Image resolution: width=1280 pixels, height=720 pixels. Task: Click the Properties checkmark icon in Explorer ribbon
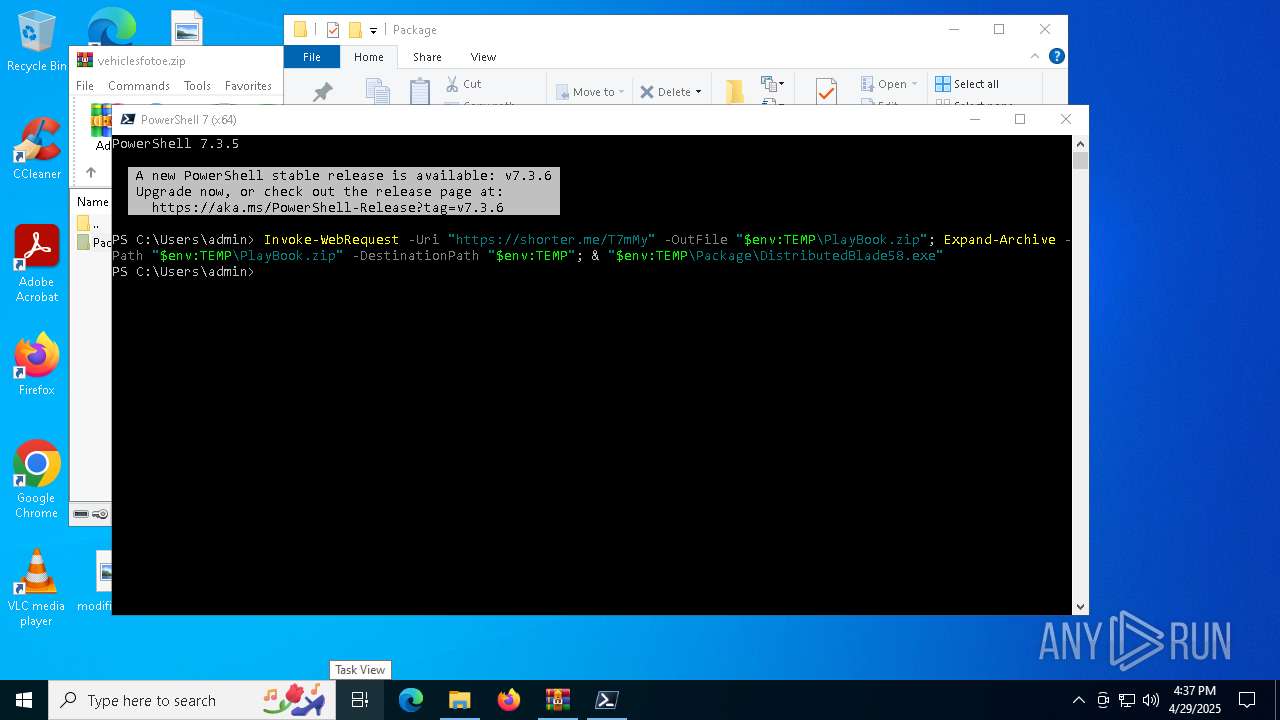tap(826, 91)
